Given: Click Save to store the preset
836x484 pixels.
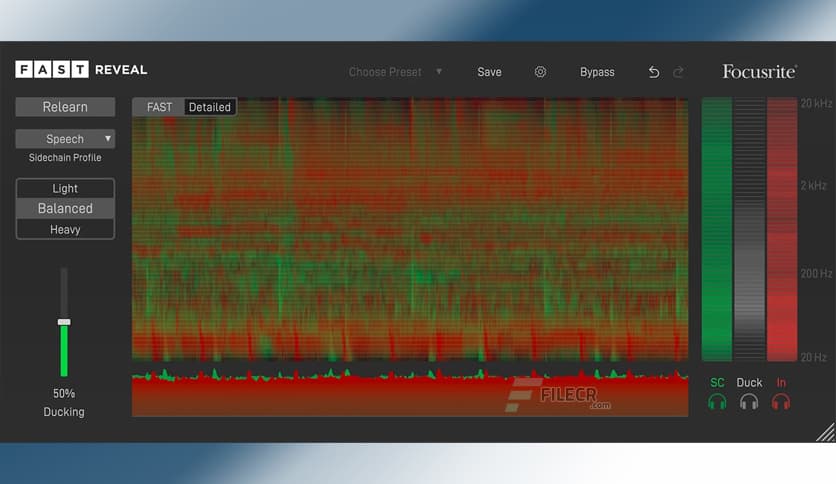Looking at the screenshot, I should point(489,72).
